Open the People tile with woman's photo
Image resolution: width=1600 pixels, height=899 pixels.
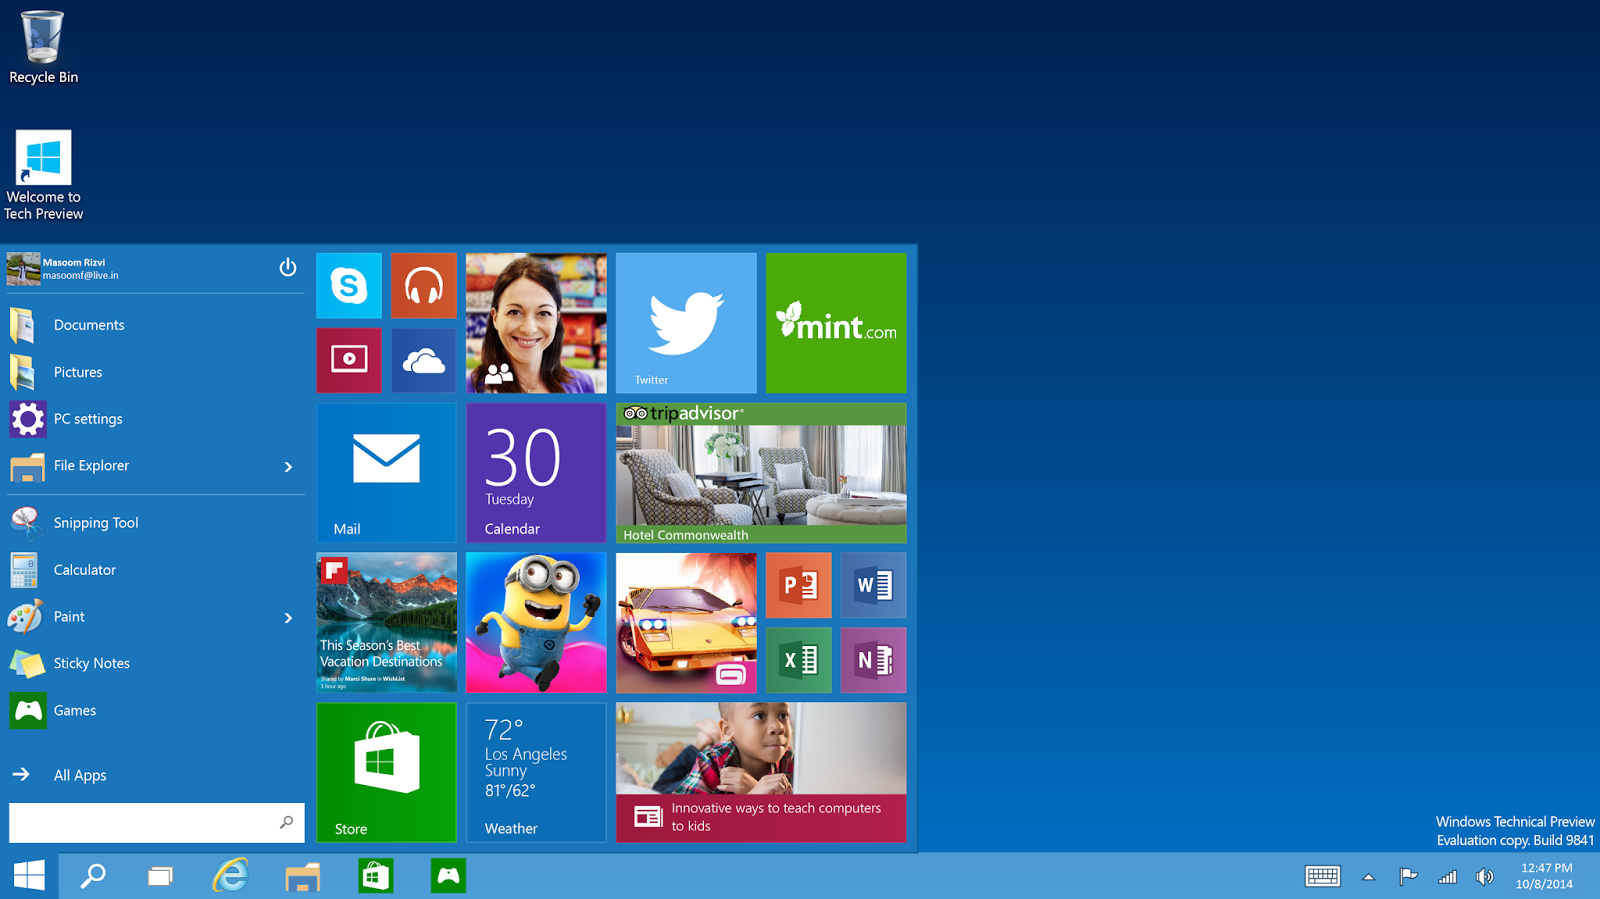(536, 323)
